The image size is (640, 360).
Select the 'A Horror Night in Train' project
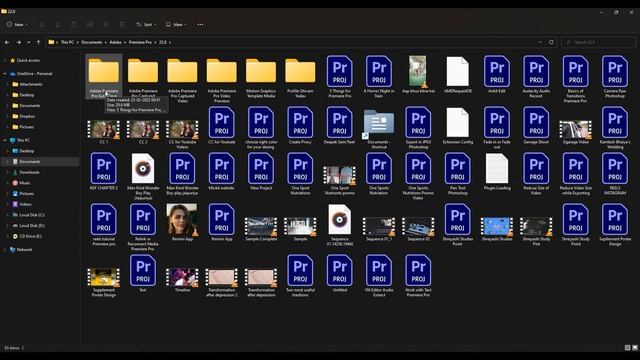point(379,77)
